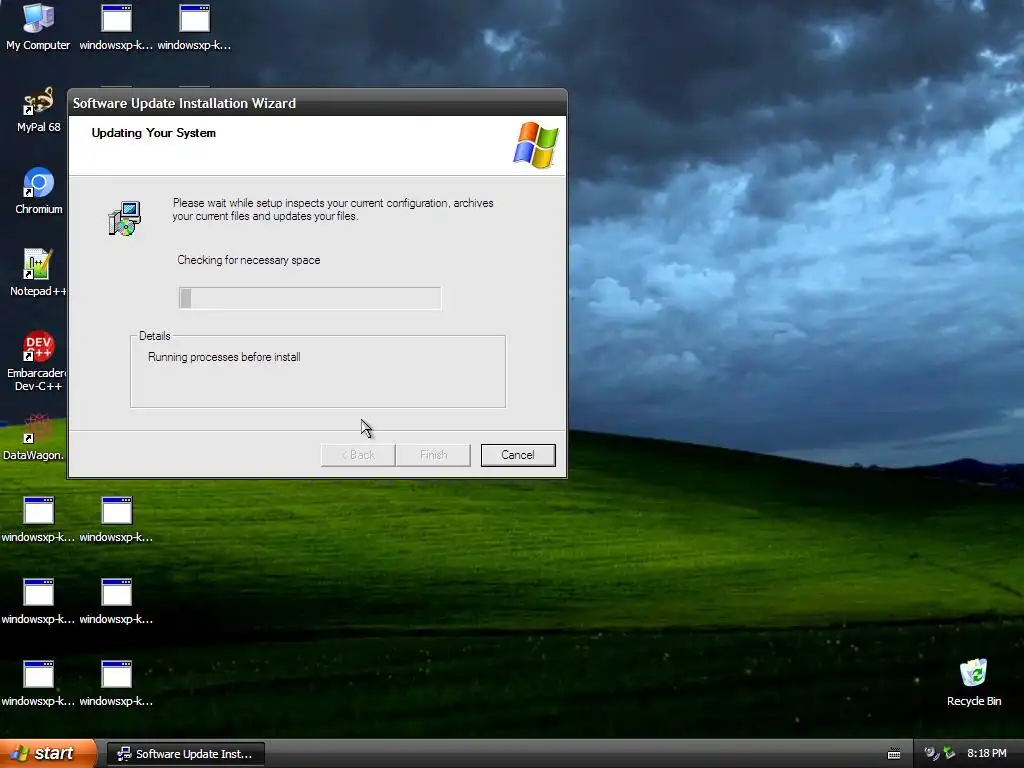Image resolution: width=1024 pixels, height=768 pixels.
Task: Click the "Details" group label
Action: click(x=155, y=336)
